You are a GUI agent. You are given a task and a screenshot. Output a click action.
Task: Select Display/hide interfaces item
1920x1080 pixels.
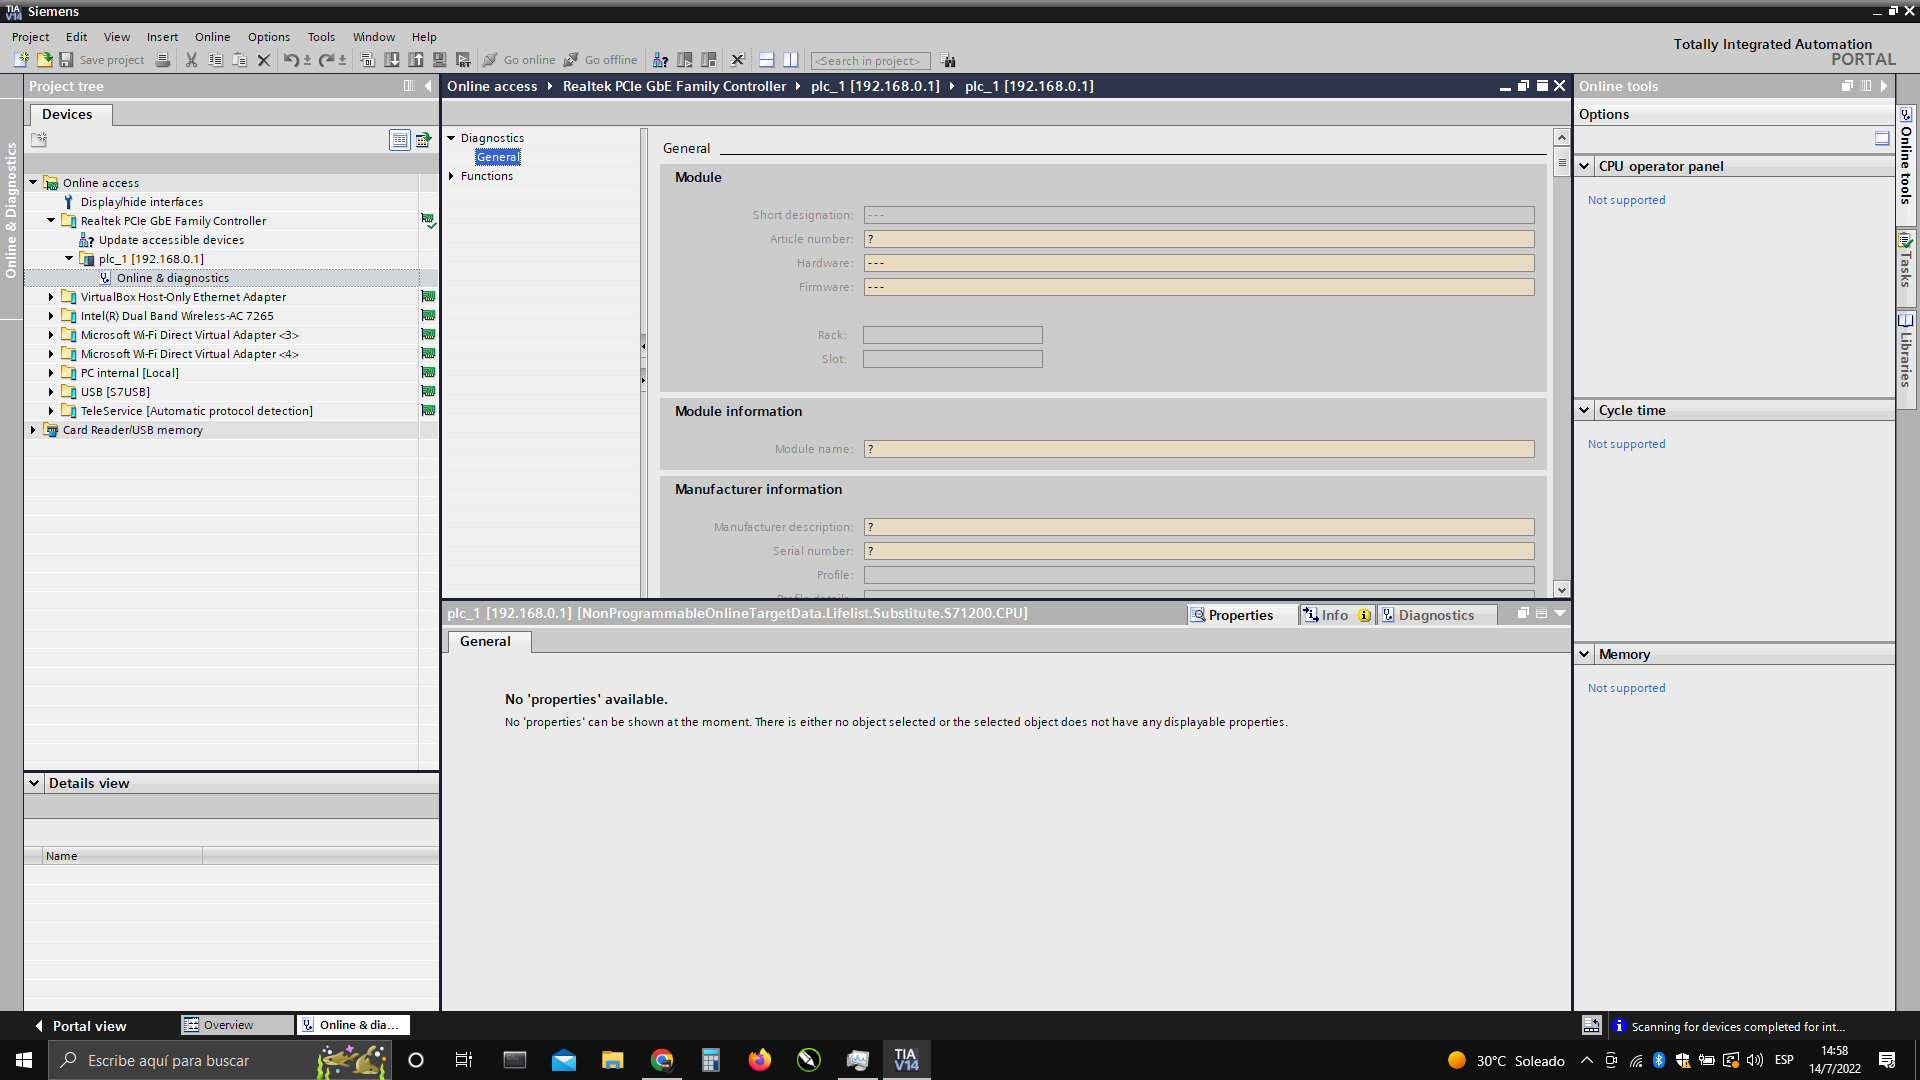pyautogui.click(x=141, y=202)
